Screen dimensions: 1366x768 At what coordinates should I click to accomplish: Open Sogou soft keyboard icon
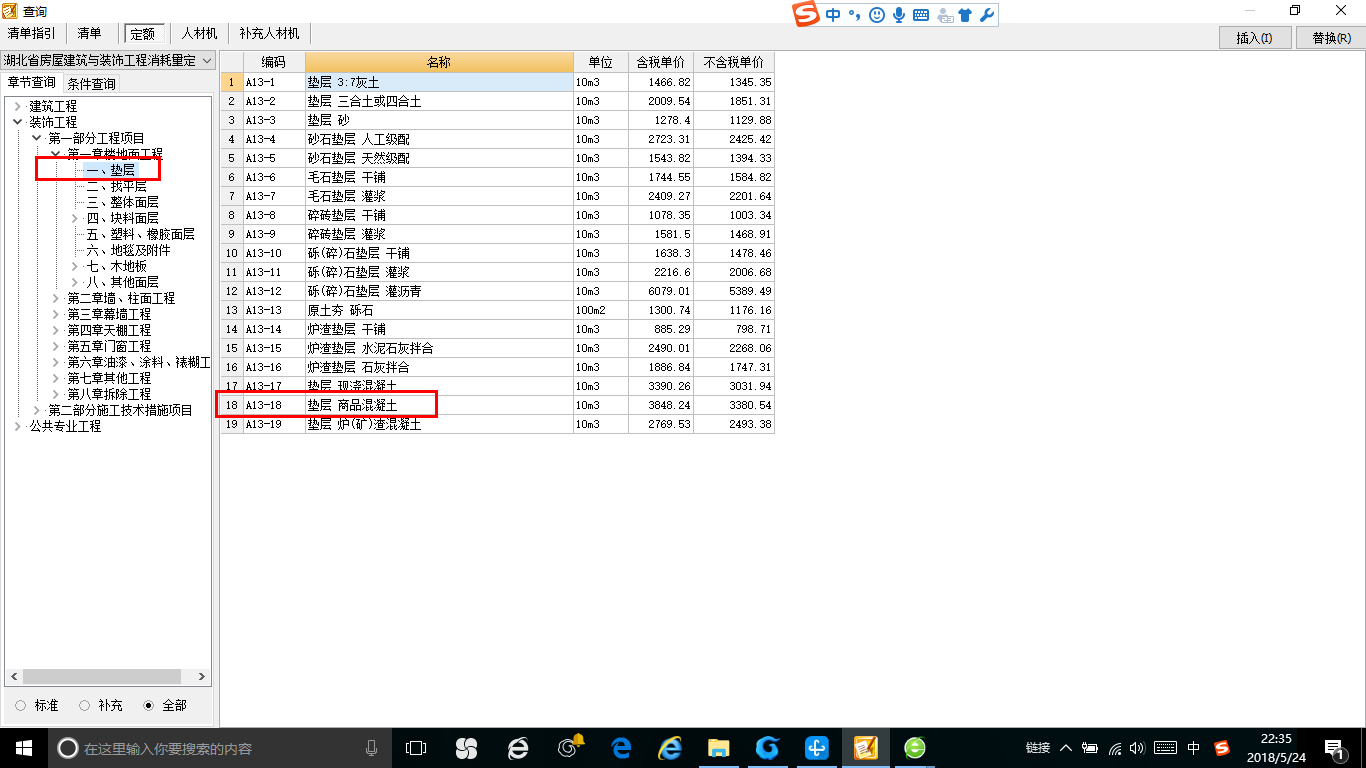coord(920,15)
